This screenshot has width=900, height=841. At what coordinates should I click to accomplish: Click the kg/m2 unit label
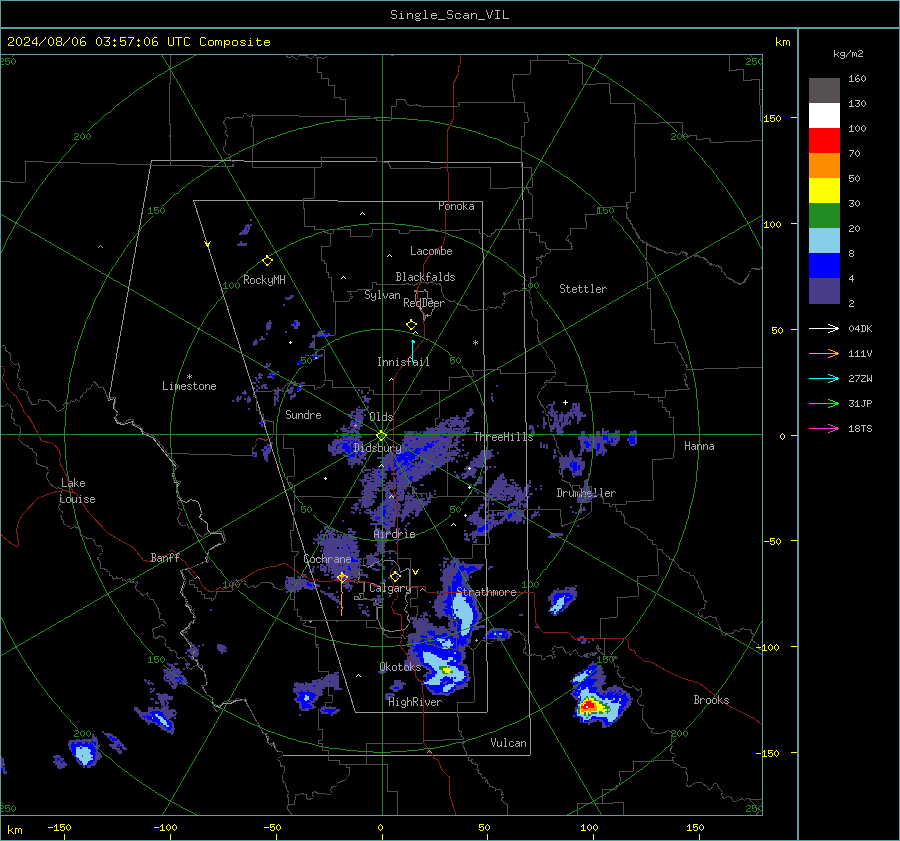pos(848,54)
